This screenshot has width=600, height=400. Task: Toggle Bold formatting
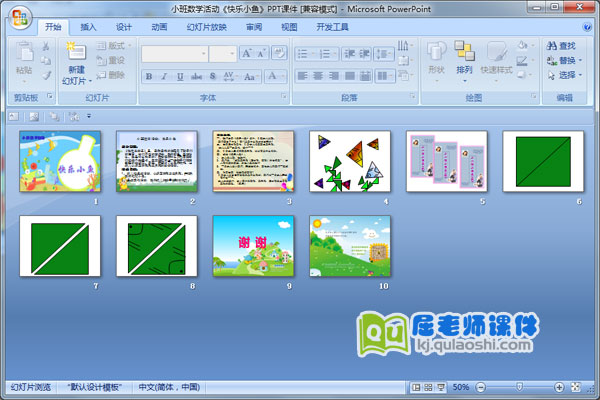[x=149, y=77]
